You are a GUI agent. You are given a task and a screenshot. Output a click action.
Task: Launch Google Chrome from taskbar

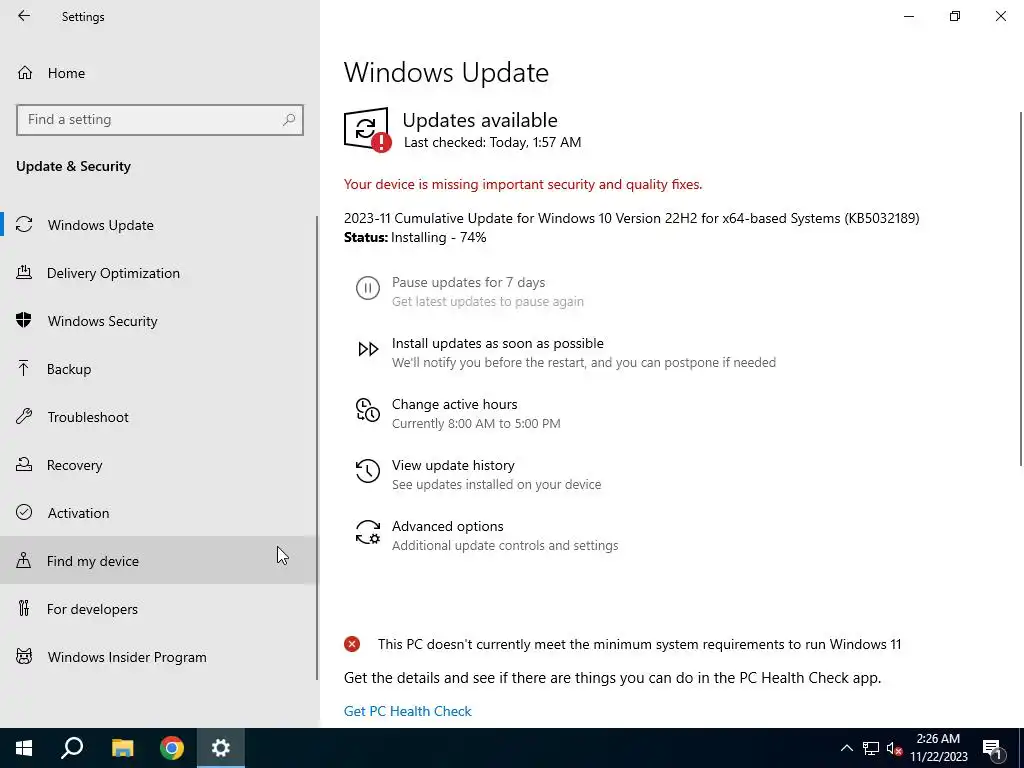tap(172, 748)
